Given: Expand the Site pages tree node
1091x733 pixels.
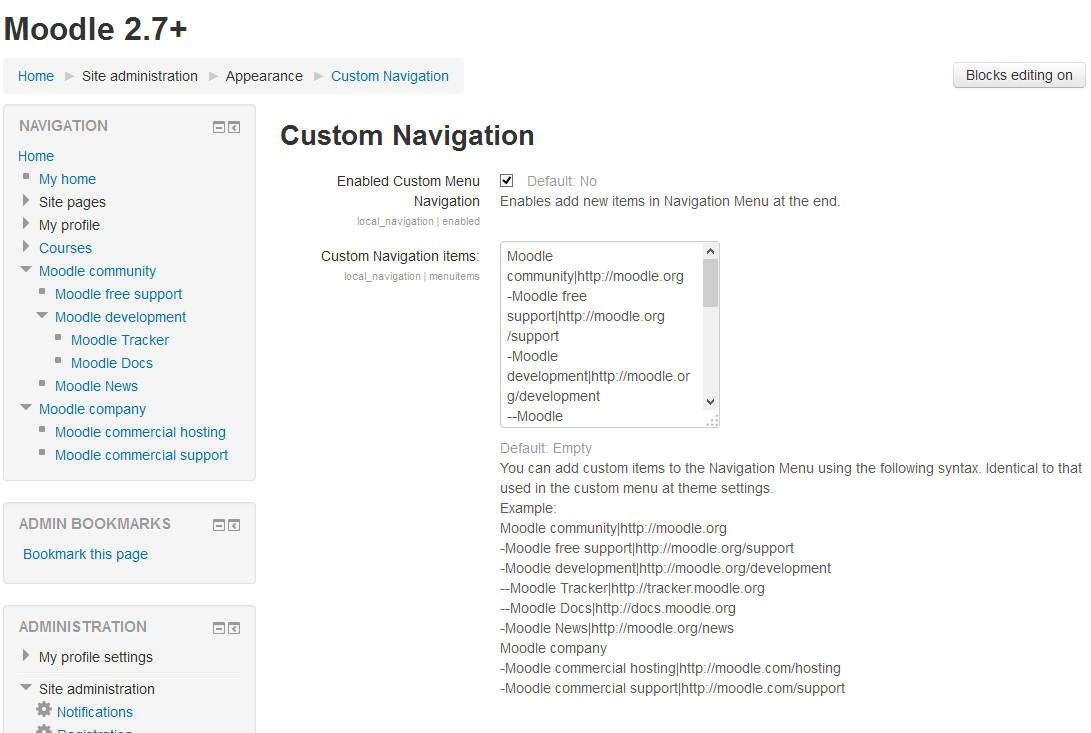Looking at the screenshot, I should (x=26, y=201).
